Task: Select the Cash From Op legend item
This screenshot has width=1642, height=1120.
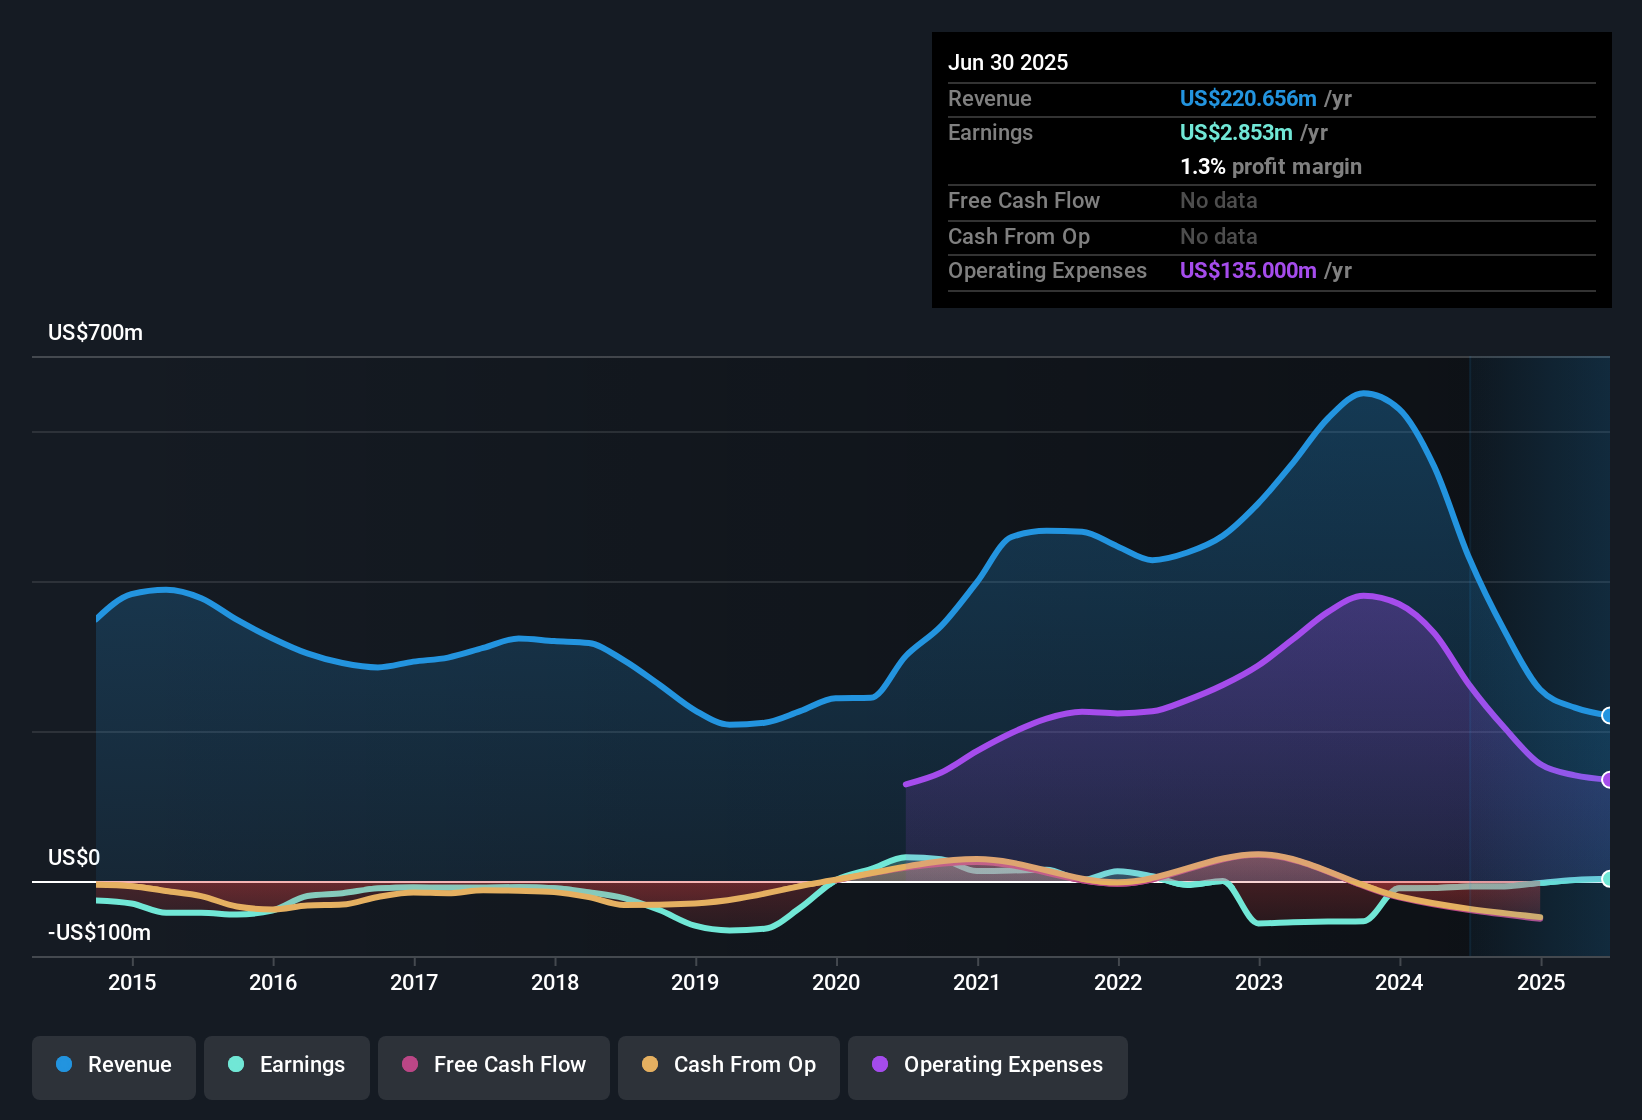Action: (x=727, y=1065)
